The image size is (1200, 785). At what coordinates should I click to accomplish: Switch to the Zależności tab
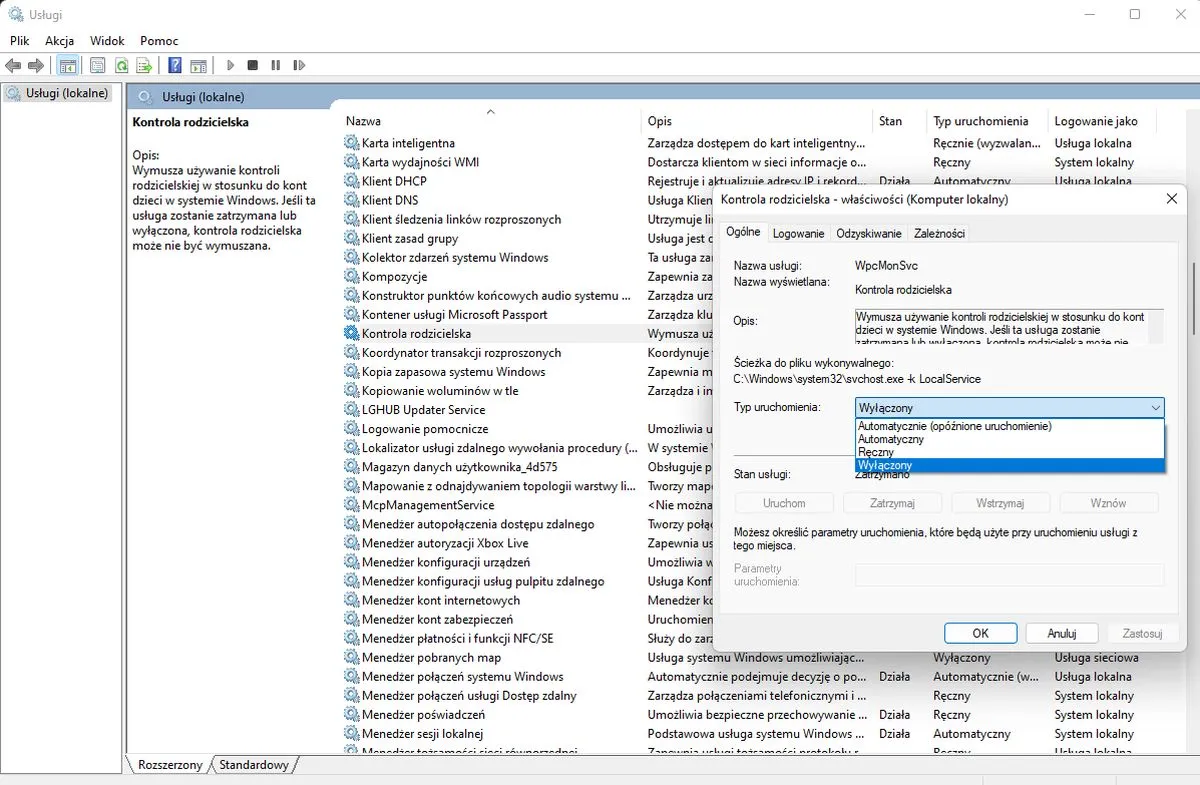click(938, 233)
